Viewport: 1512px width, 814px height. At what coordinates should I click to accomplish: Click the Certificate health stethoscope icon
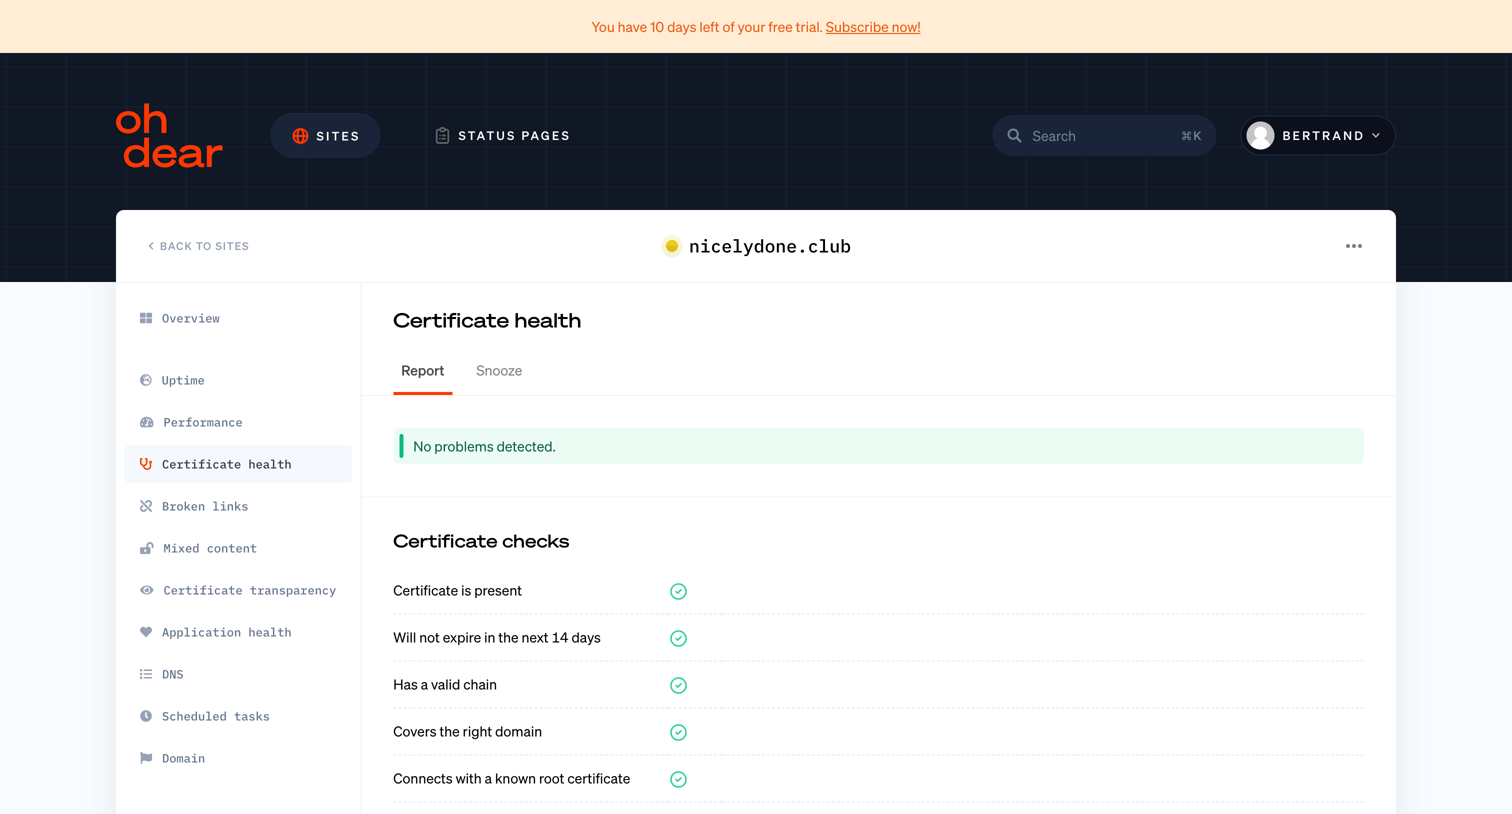tap(146, 464)
